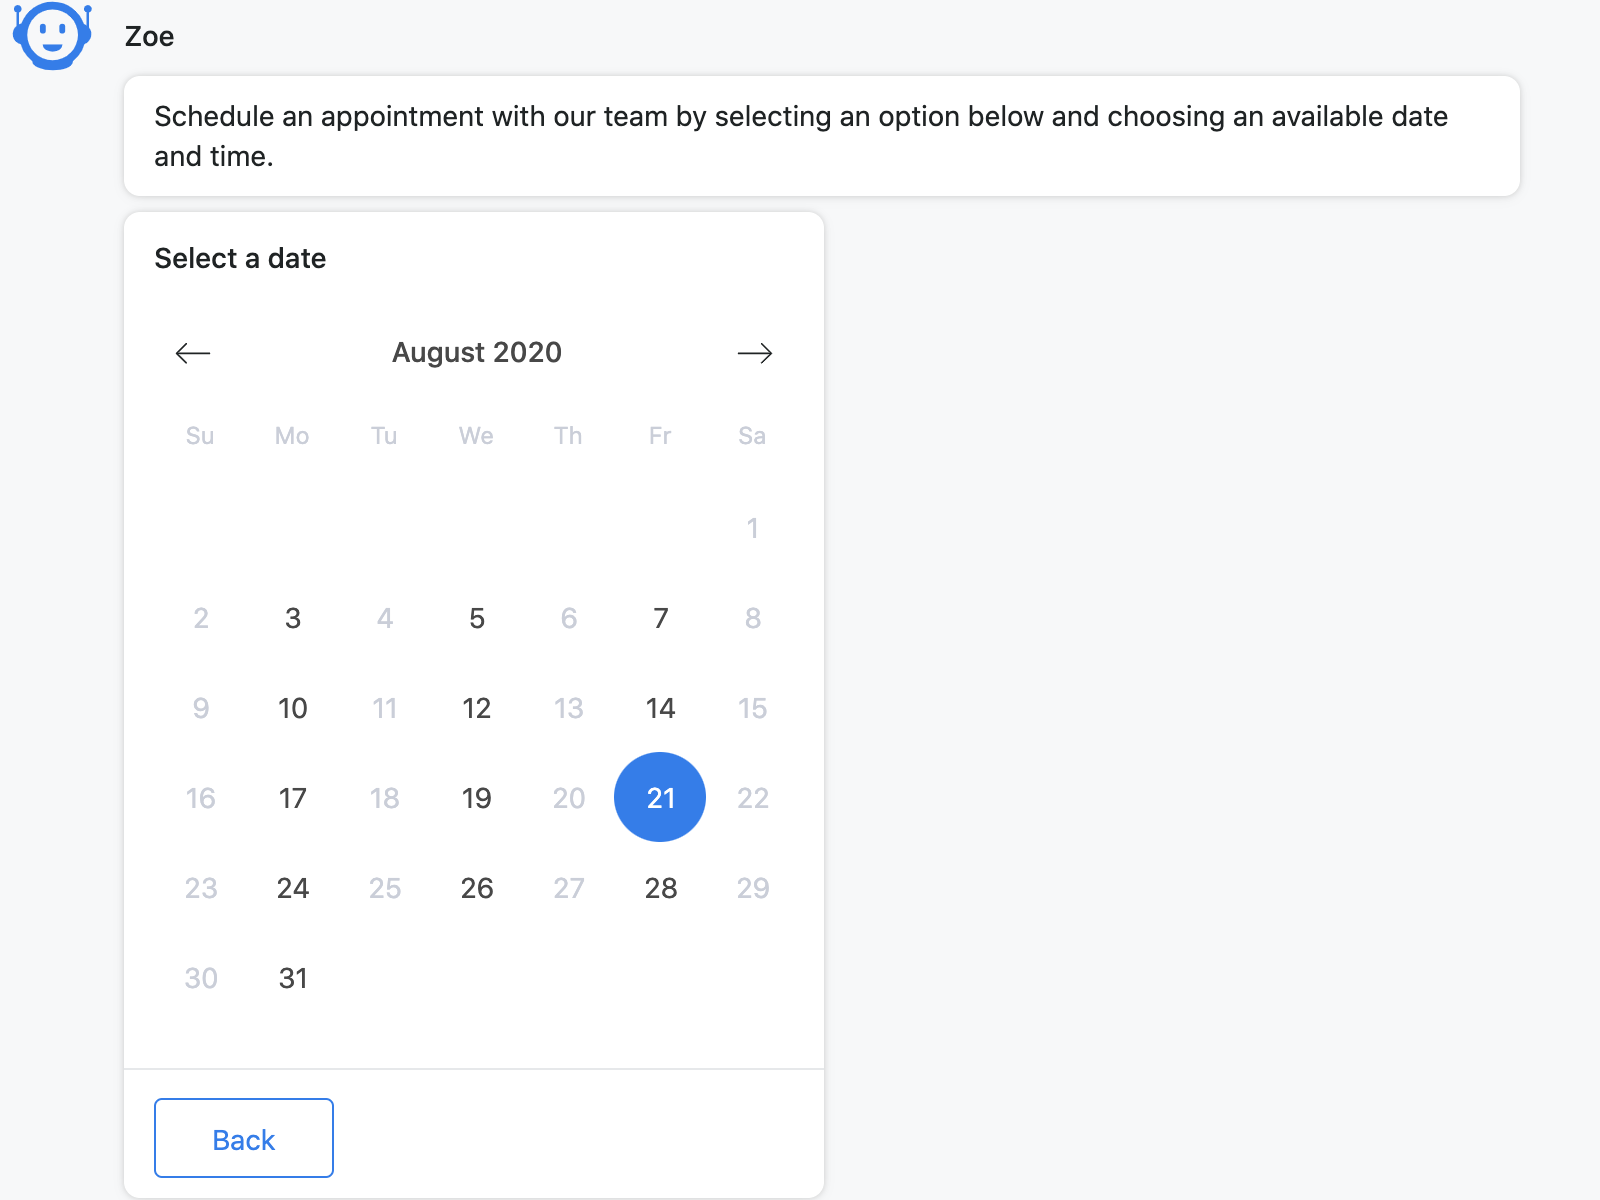Select August 19 on the calendar
The image size is (1600, 1200).
(477, 798)
